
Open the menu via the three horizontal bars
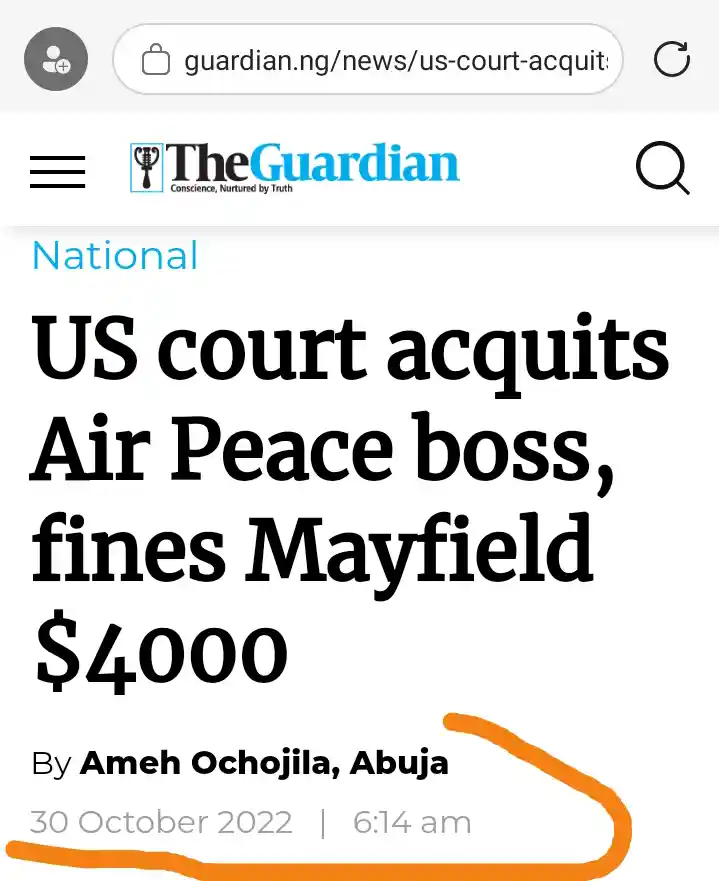pos(57,170)
